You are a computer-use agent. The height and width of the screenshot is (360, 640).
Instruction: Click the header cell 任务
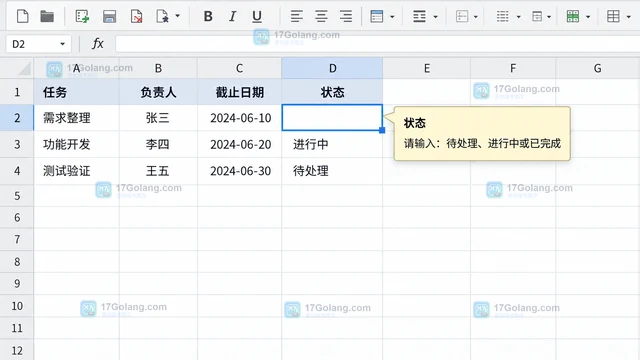tap(76, 92)
